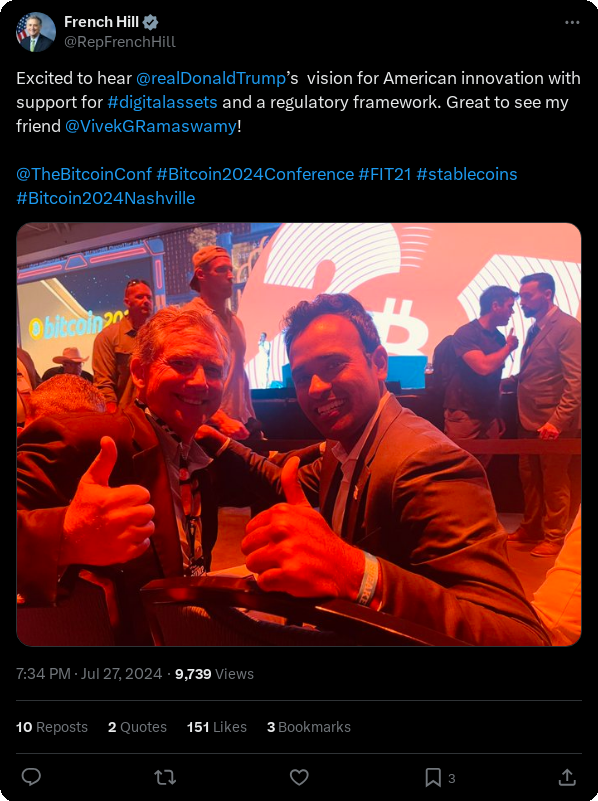This screenshot has width=598, height=801.
Task: Click the #Bitcoin2024Nashville hashtag
Action: pyautogui.click(x=106, y=198)
